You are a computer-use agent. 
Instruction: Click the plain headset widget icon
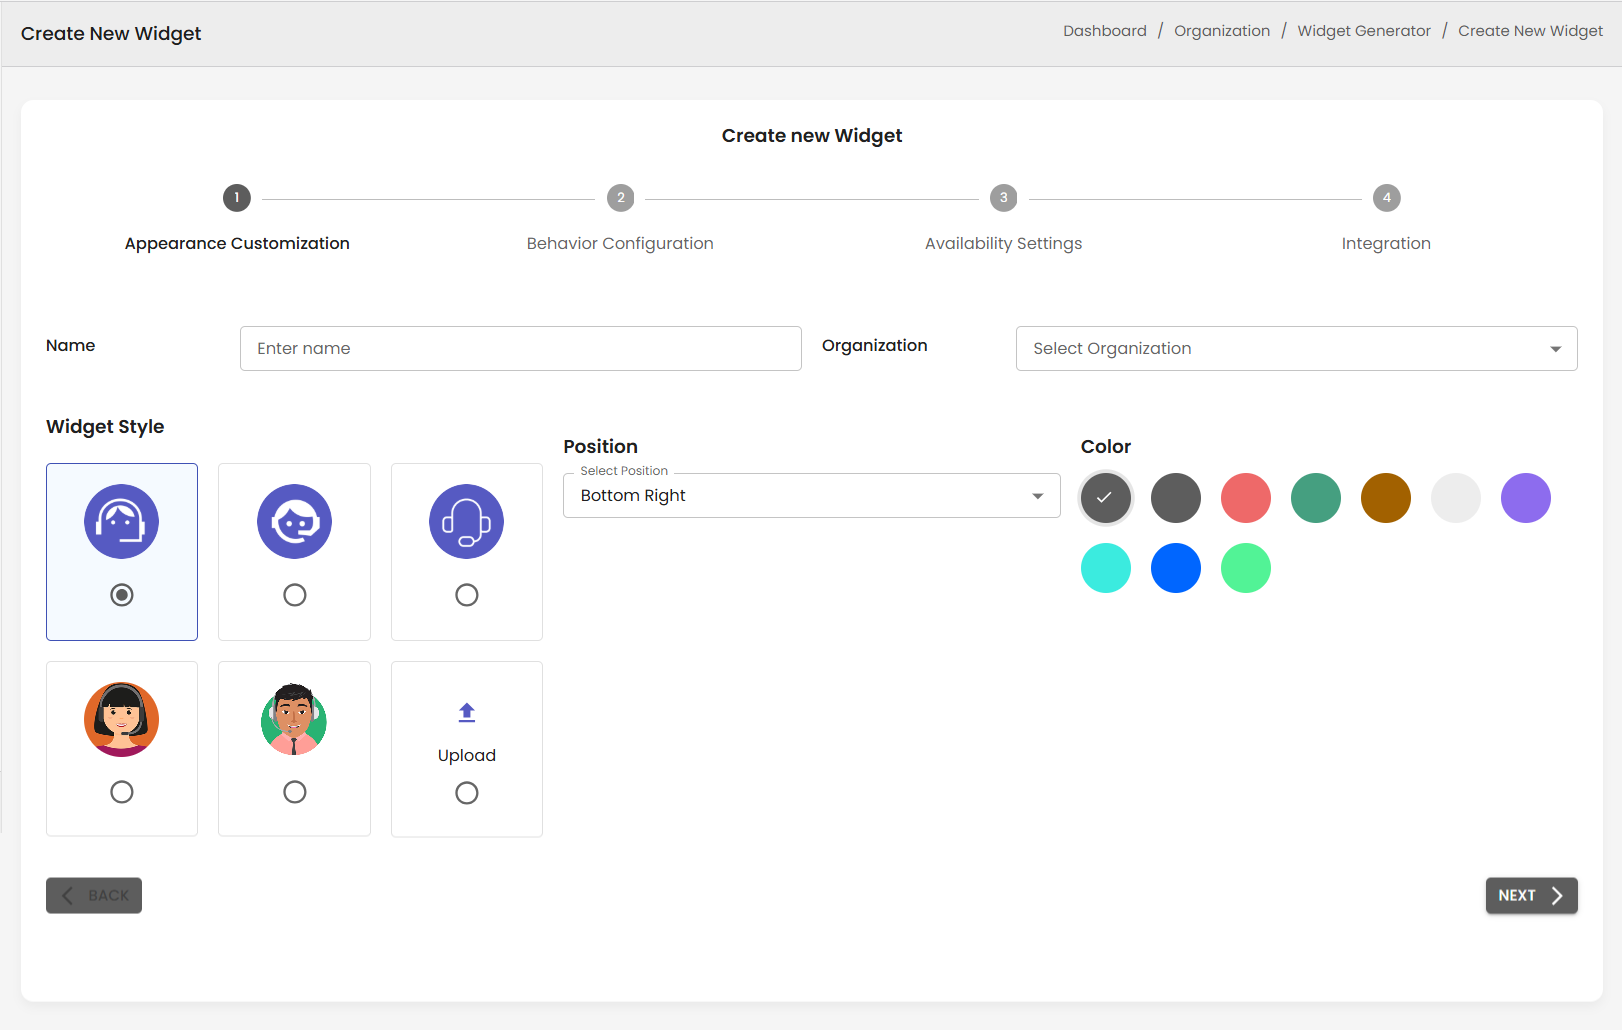pos(466,522)
